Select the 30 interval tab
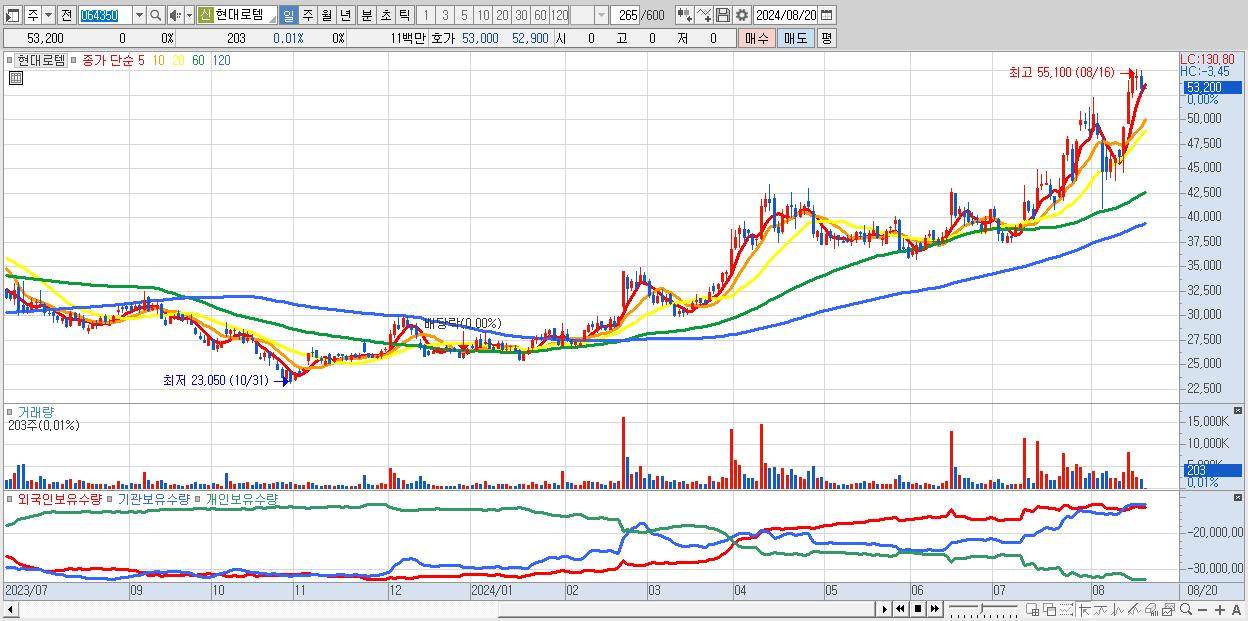Image resolution: width=1248 pixels, height=621 pixels. tap(521, 15)
